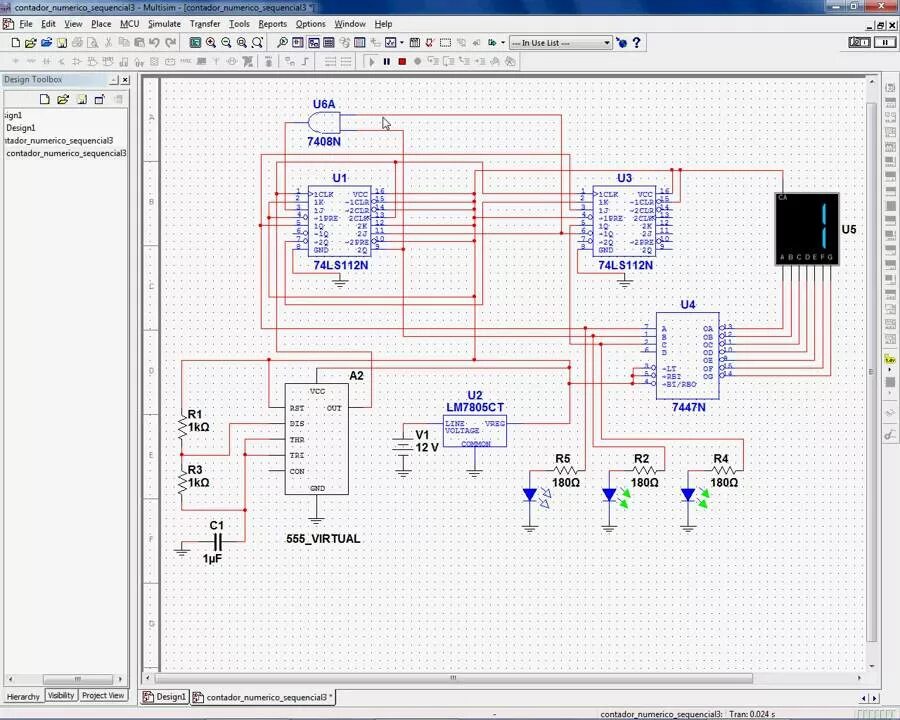Click the Redo icon in toolbar
This screenshot has height=720, width=900.
[x=170, y=42]
